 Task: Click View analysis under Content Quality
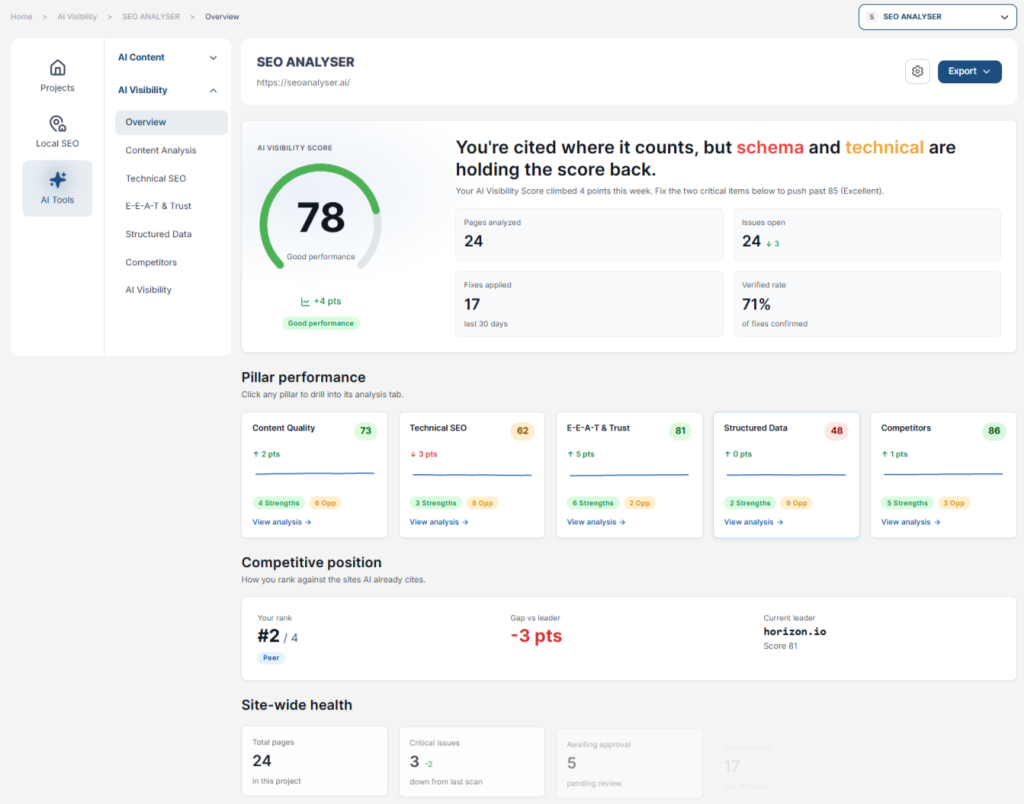281,522
